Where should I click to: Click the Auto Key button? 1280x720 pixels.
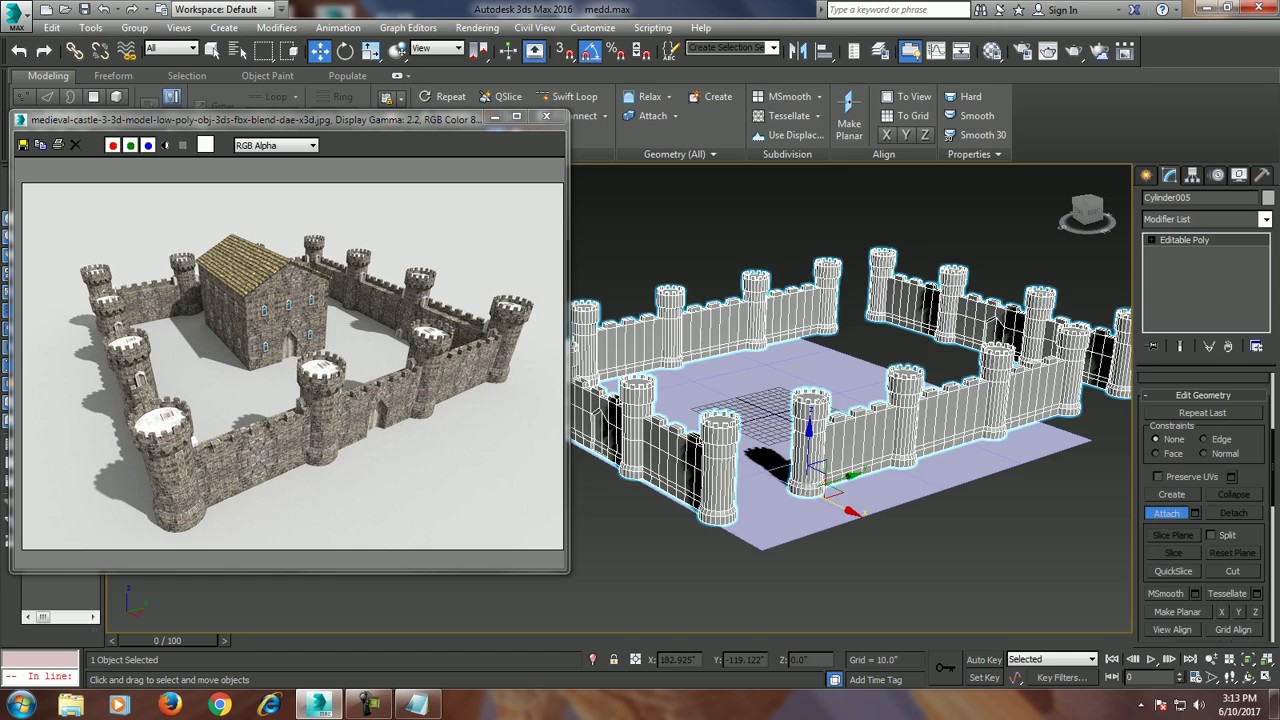tap(984, 660)
